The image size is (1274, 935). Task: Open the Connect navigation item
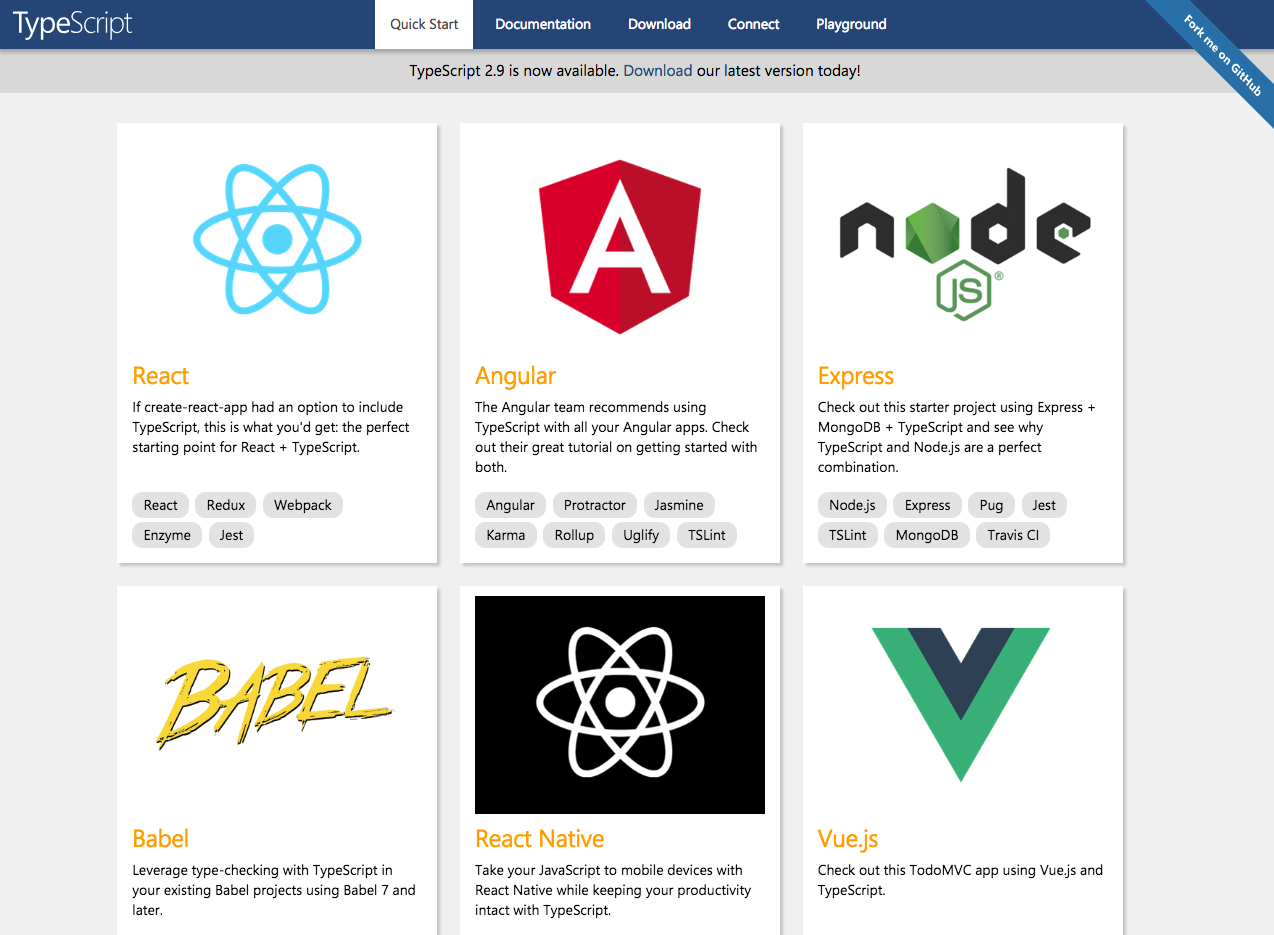tap(753, 24)
